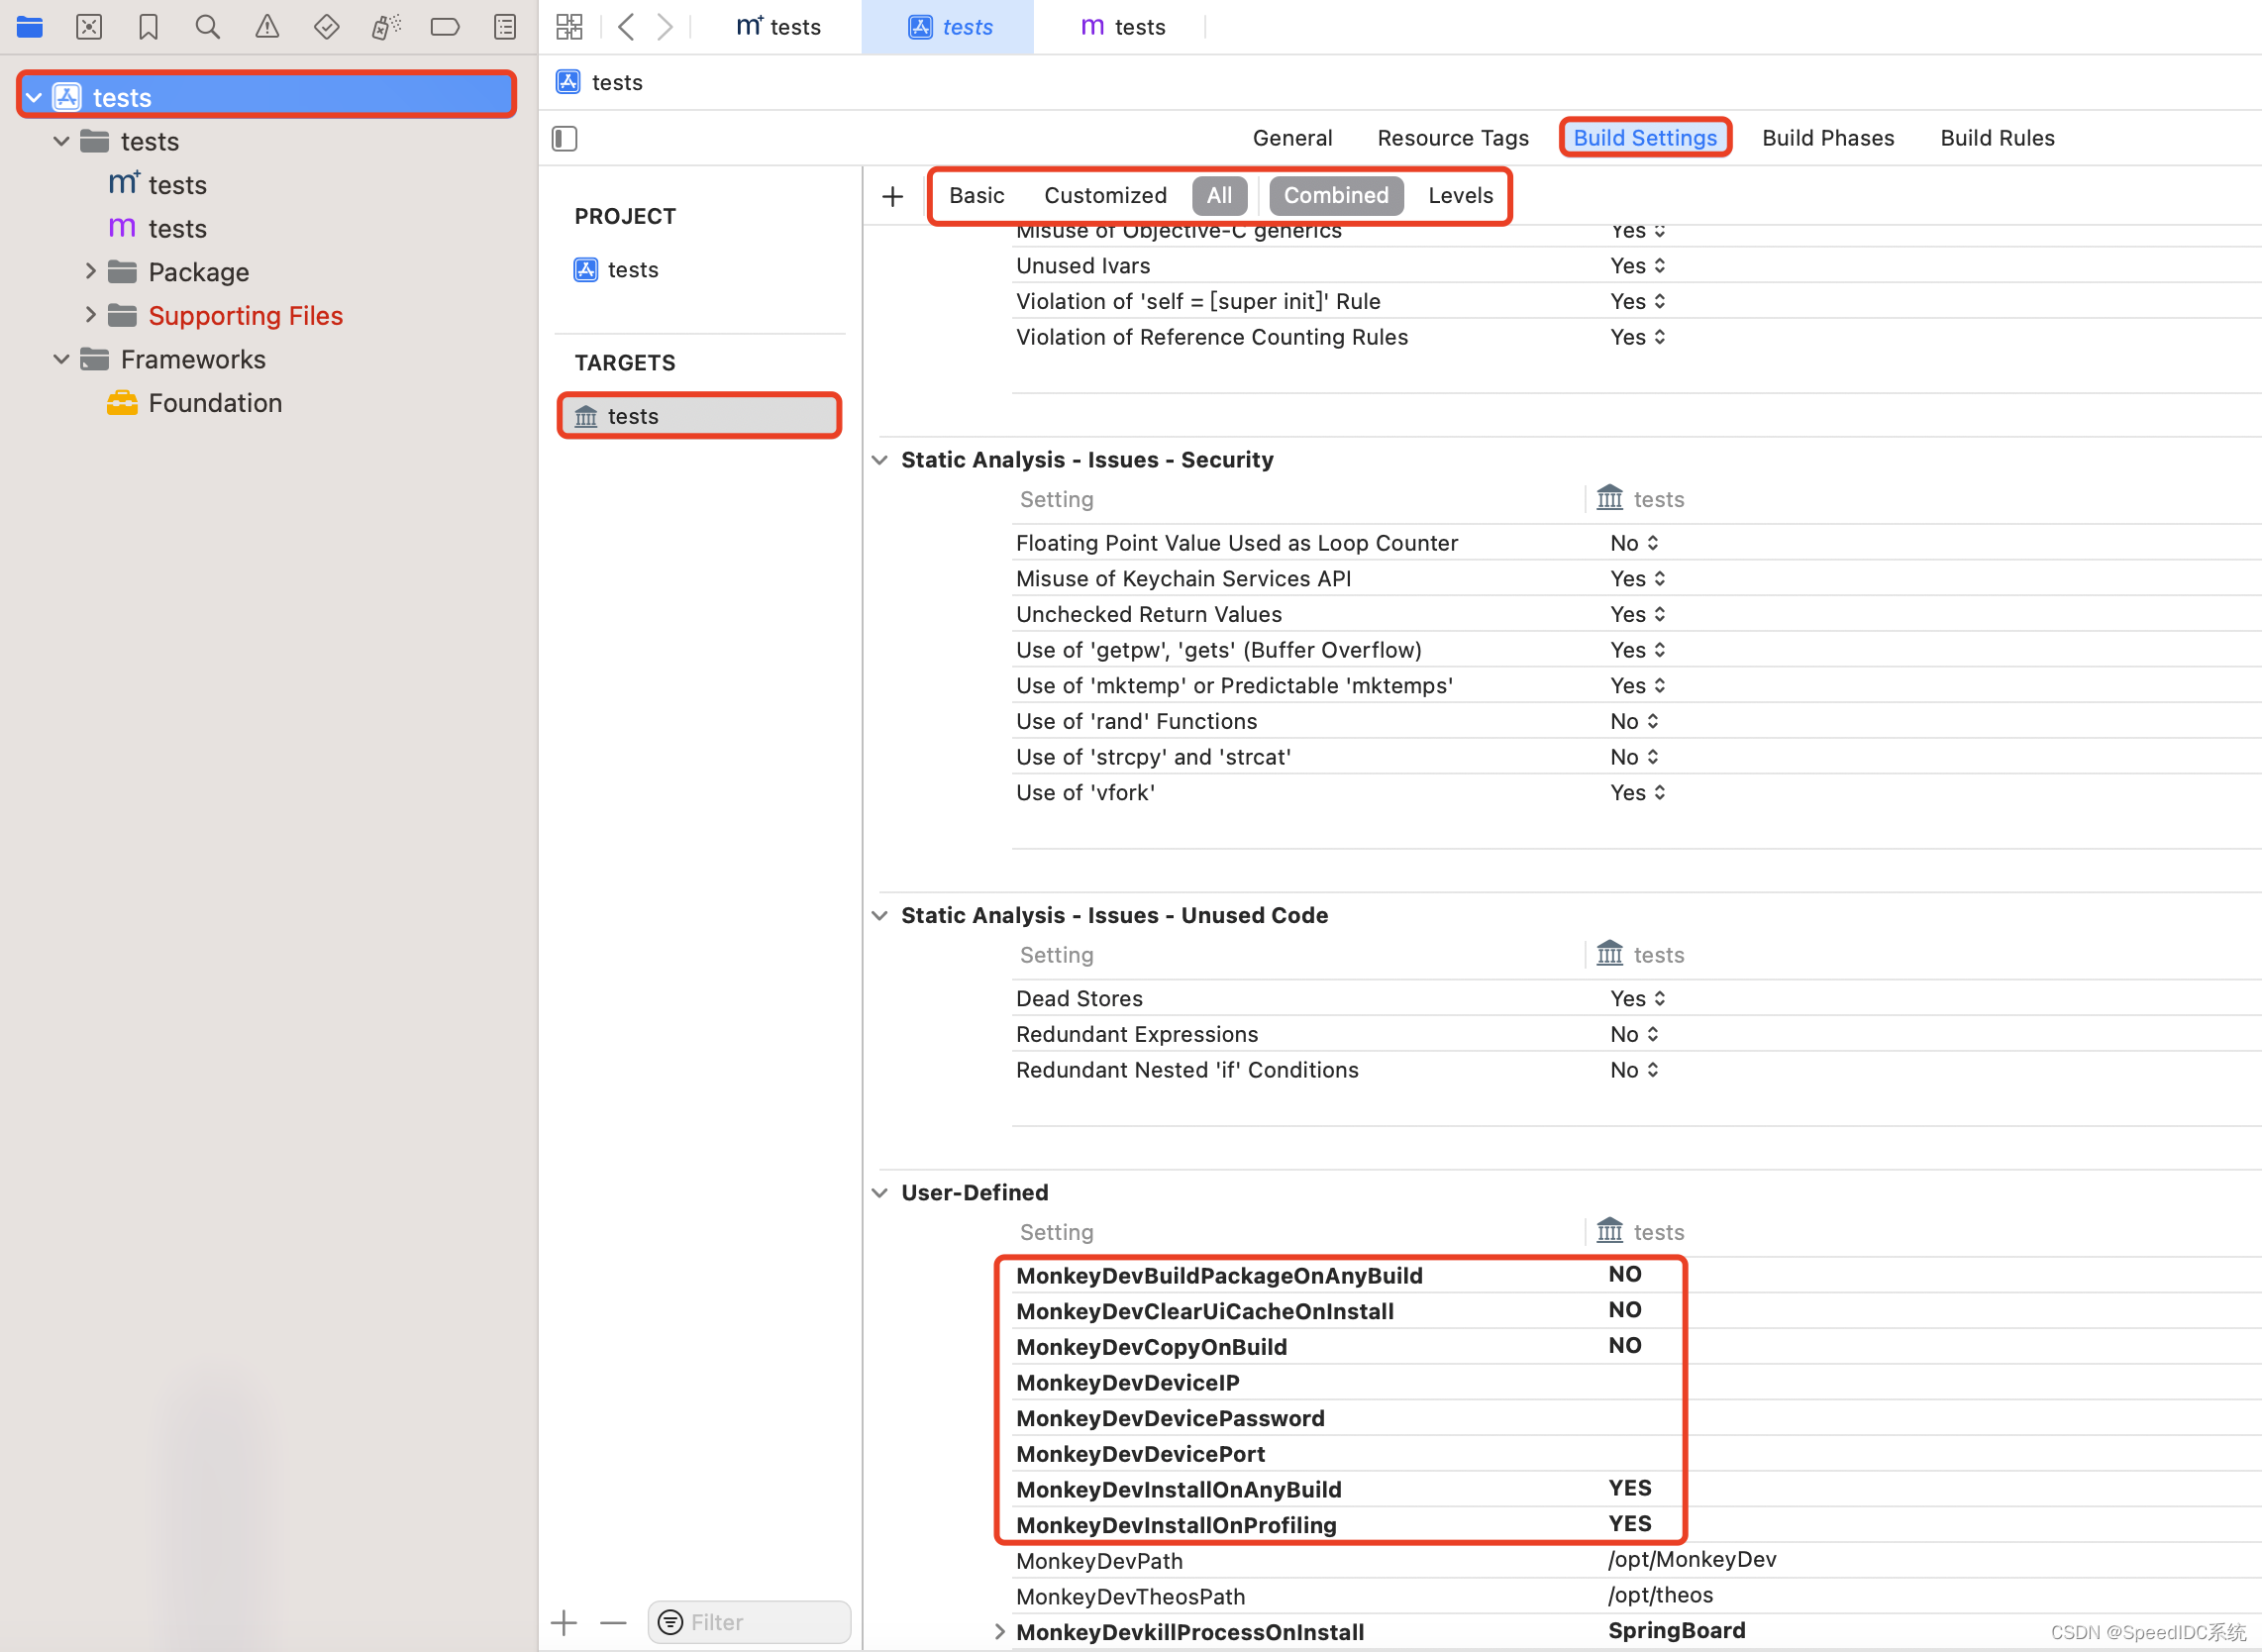Add a target with the bottom plus button
2262x1652 pixels.
564,1622
